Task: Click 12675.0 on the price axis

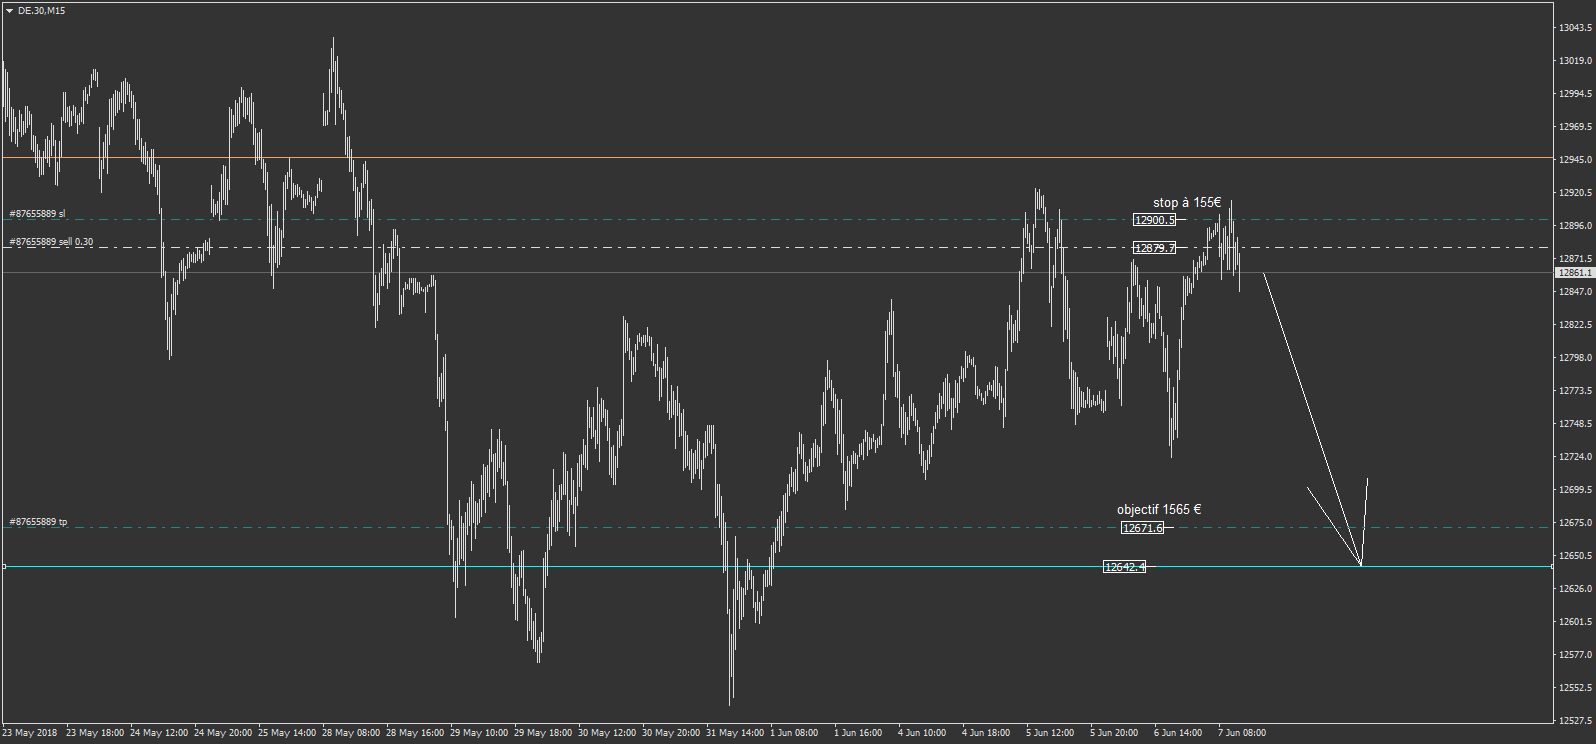Action: pos(1575,523)
